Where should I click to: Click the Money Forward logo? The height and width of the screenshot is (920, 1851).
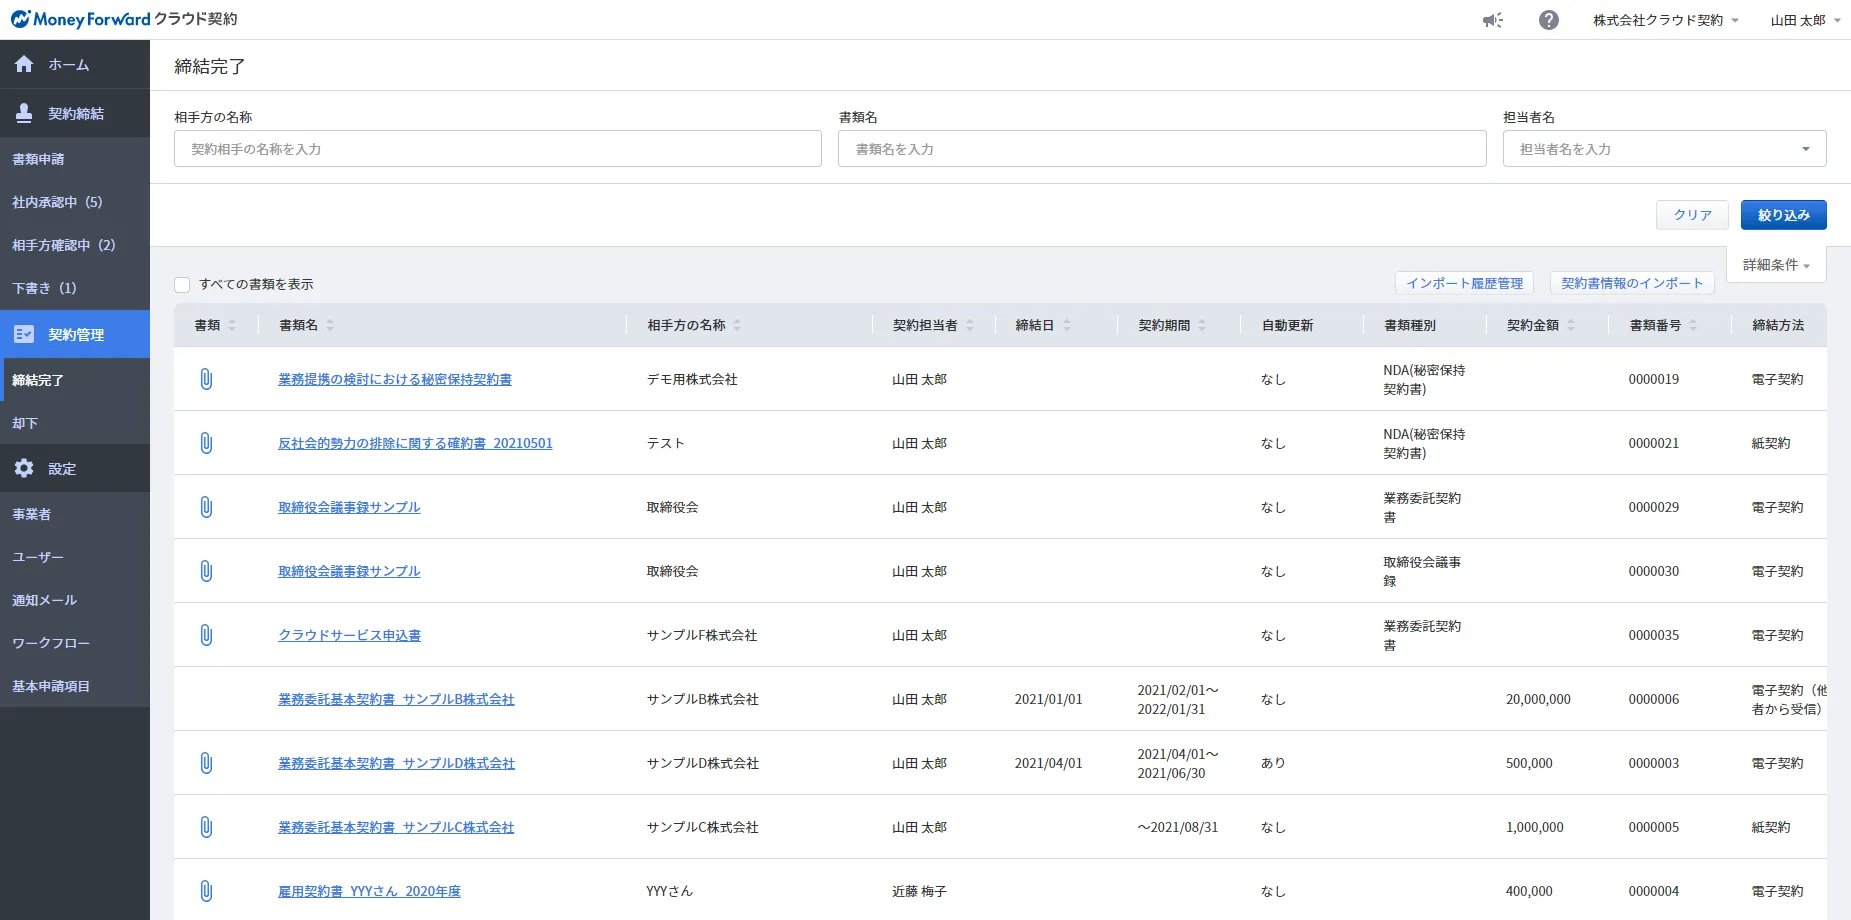[x=124, y=19]
